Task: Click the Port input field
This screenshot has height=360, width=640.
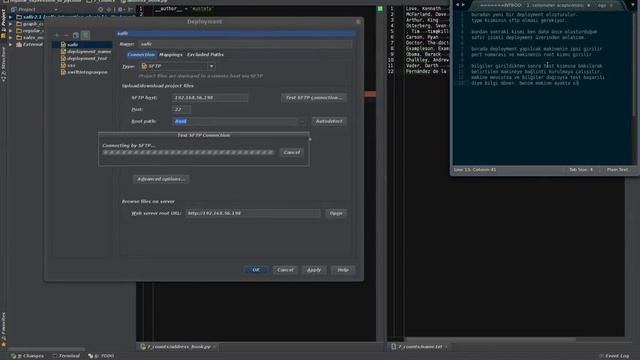Action: 181,109
